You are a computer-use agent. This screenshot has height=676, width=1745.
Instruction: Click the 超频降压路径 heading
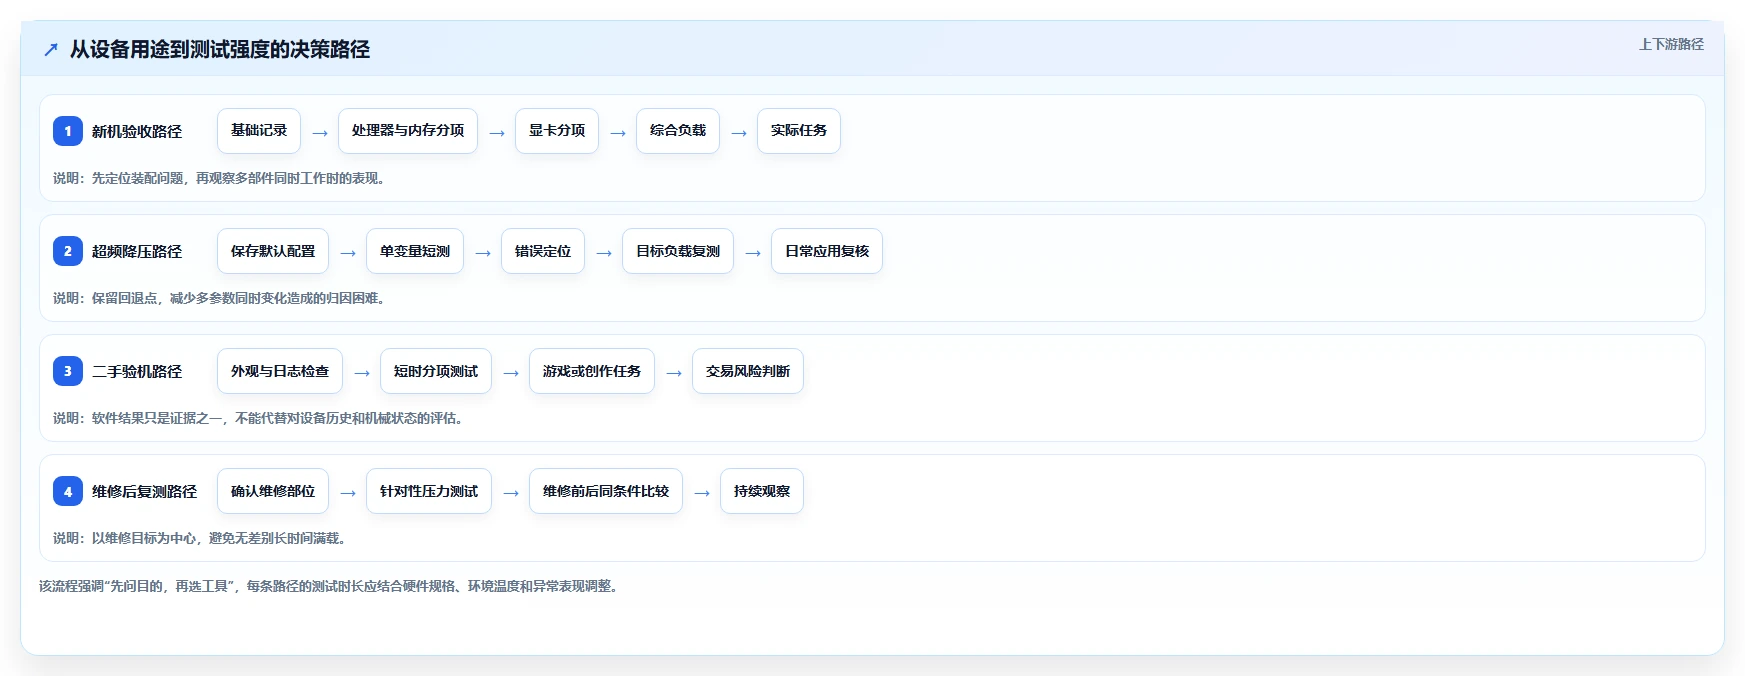(x=137, y=251)
